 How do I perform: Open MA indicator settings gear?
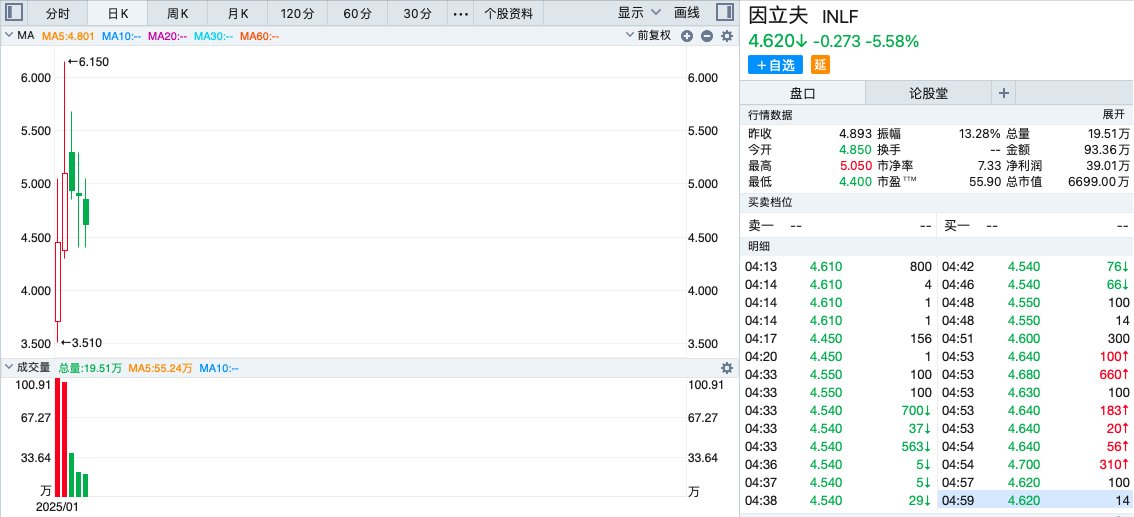pyautogui.click(x=726, y=36)
